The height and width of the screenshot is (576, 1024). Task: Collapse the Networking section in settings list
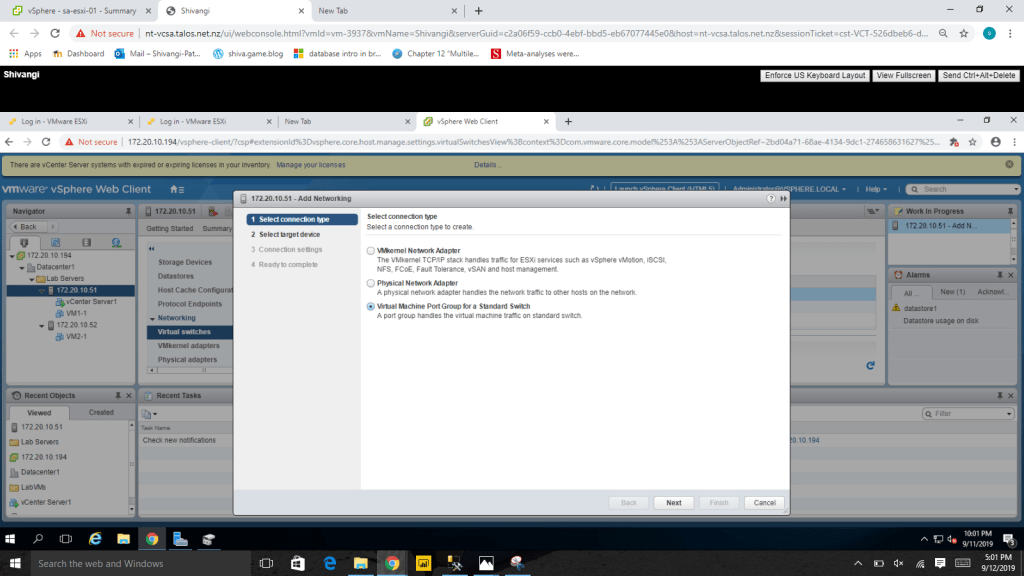click(x=150, y=318)
